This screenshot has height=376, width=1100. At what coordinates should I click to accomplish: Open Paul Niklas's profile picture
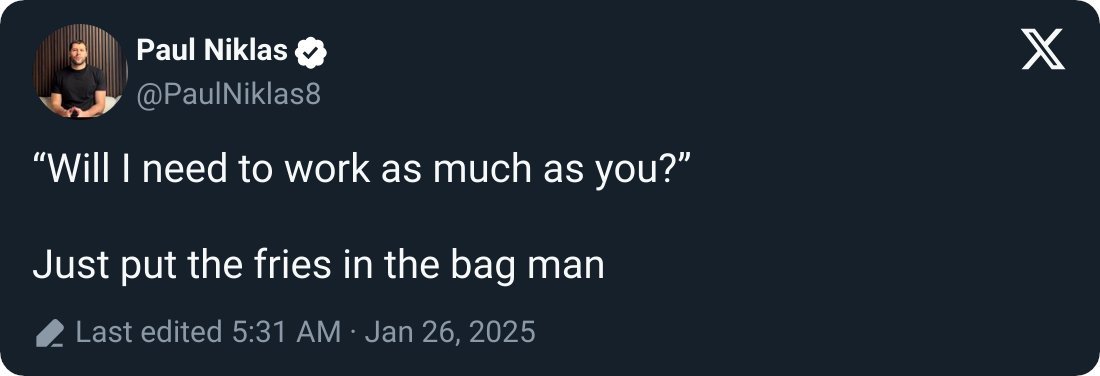click(x=80, y=71)
